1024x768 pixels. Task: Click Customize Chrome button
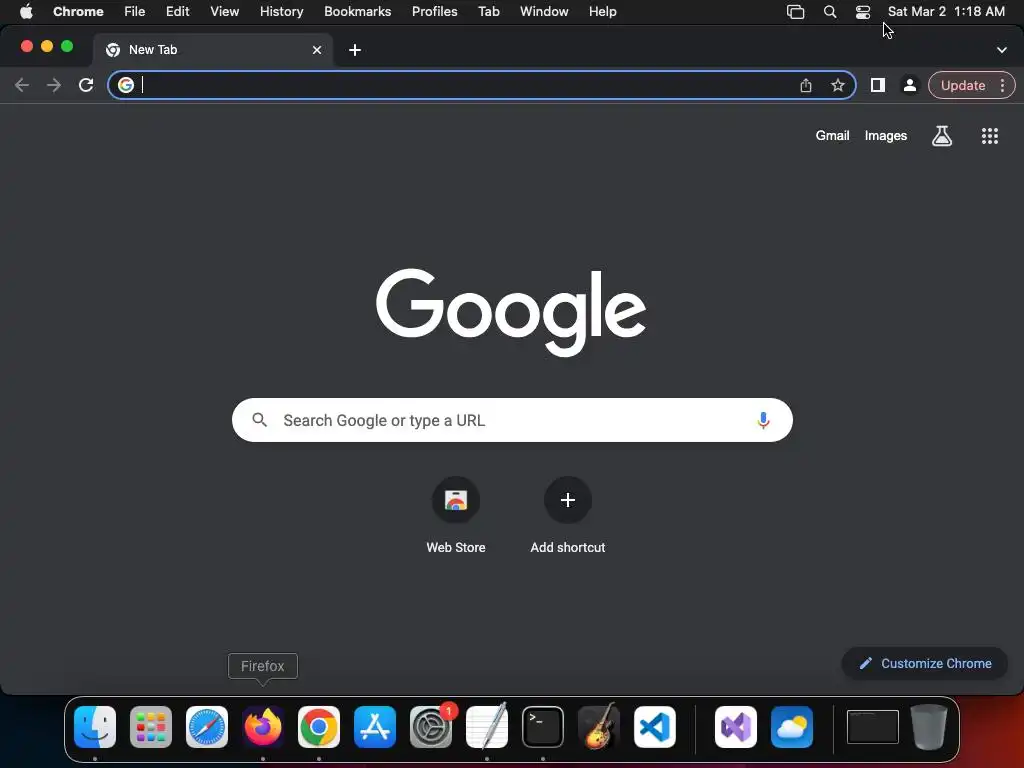(x=925, y=664)
